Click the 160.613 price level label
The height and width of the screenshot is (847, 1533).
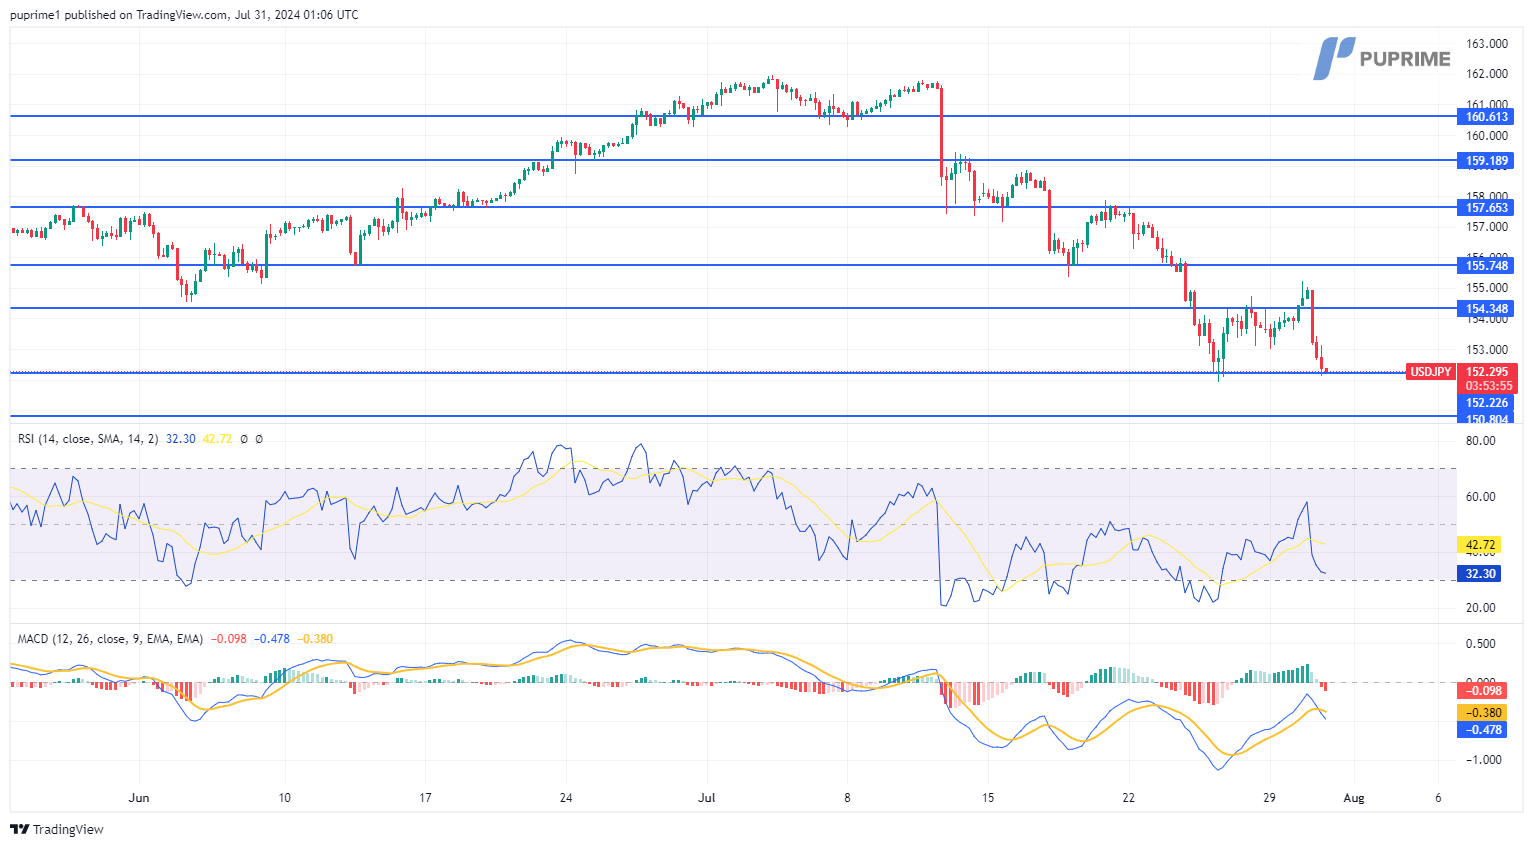[x=1487, y=117]
